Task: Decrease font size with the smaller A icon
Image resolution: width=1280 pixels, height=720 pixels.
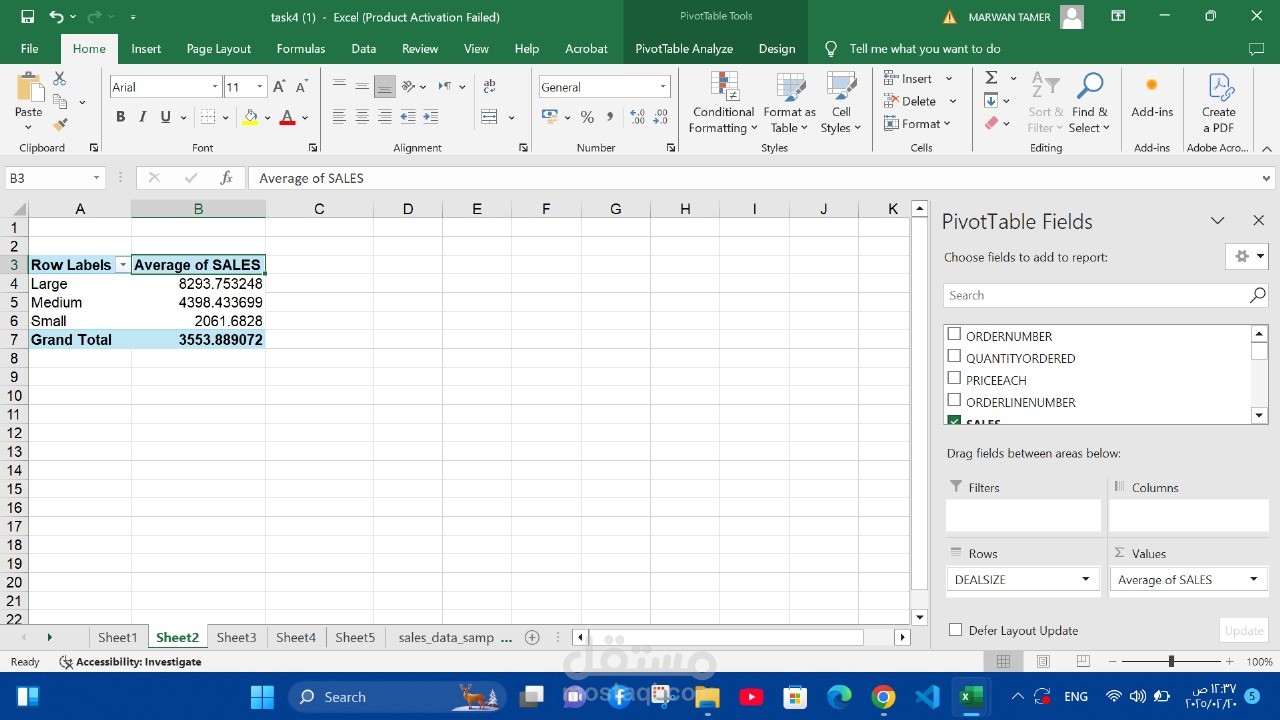Action: (x=301, y=87)
